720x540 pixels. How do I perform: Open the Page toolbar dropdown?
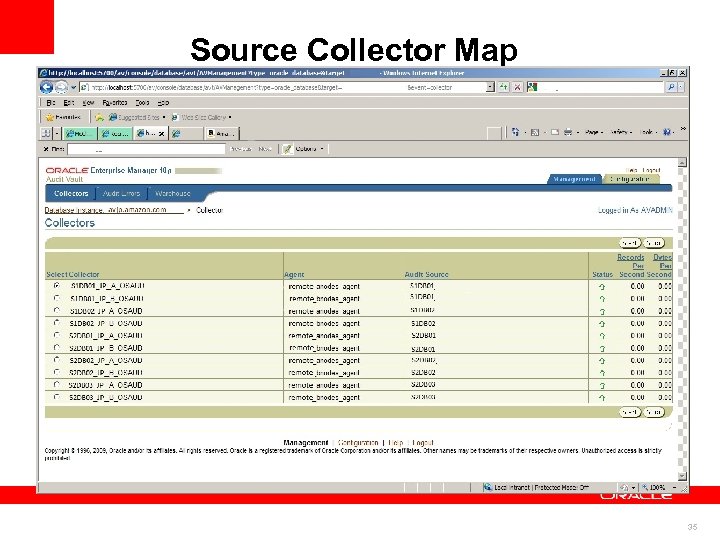(594, 132)
